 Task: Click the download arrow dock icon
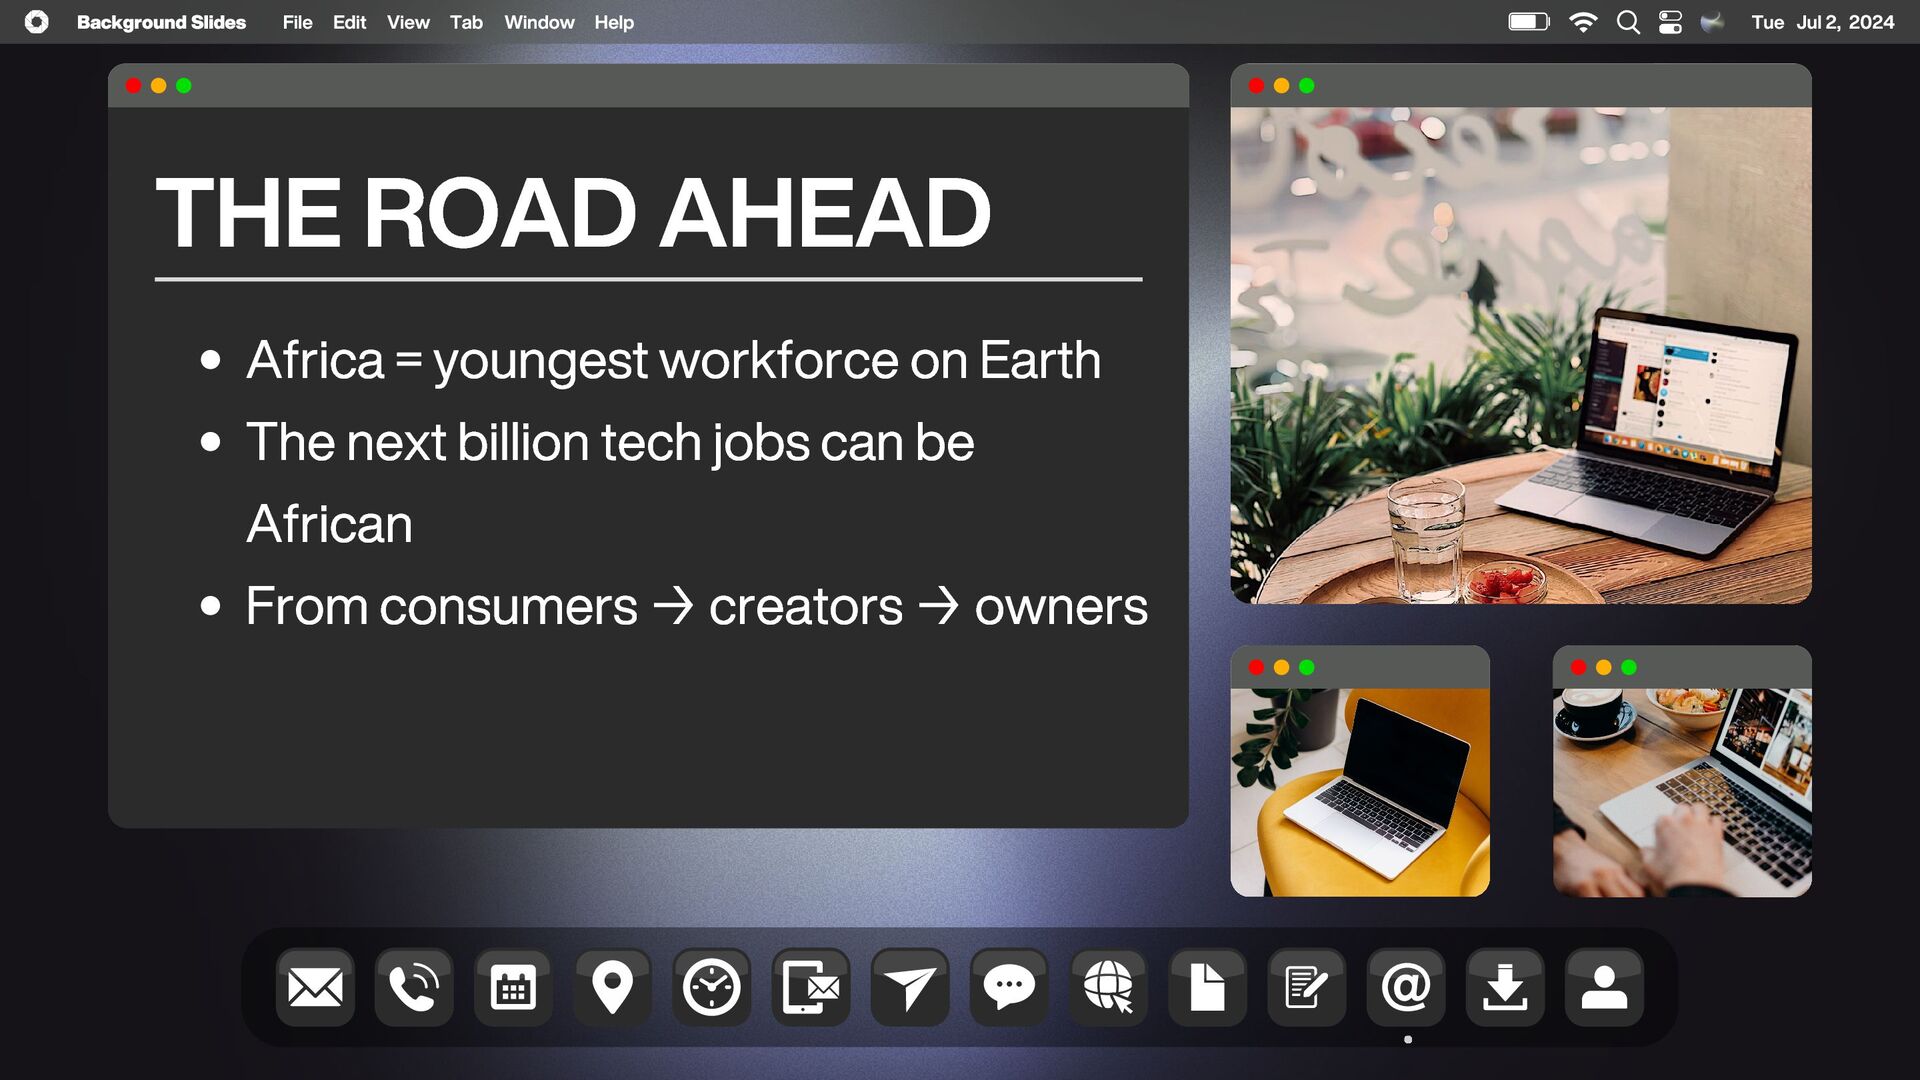[x=1504, y=988]
